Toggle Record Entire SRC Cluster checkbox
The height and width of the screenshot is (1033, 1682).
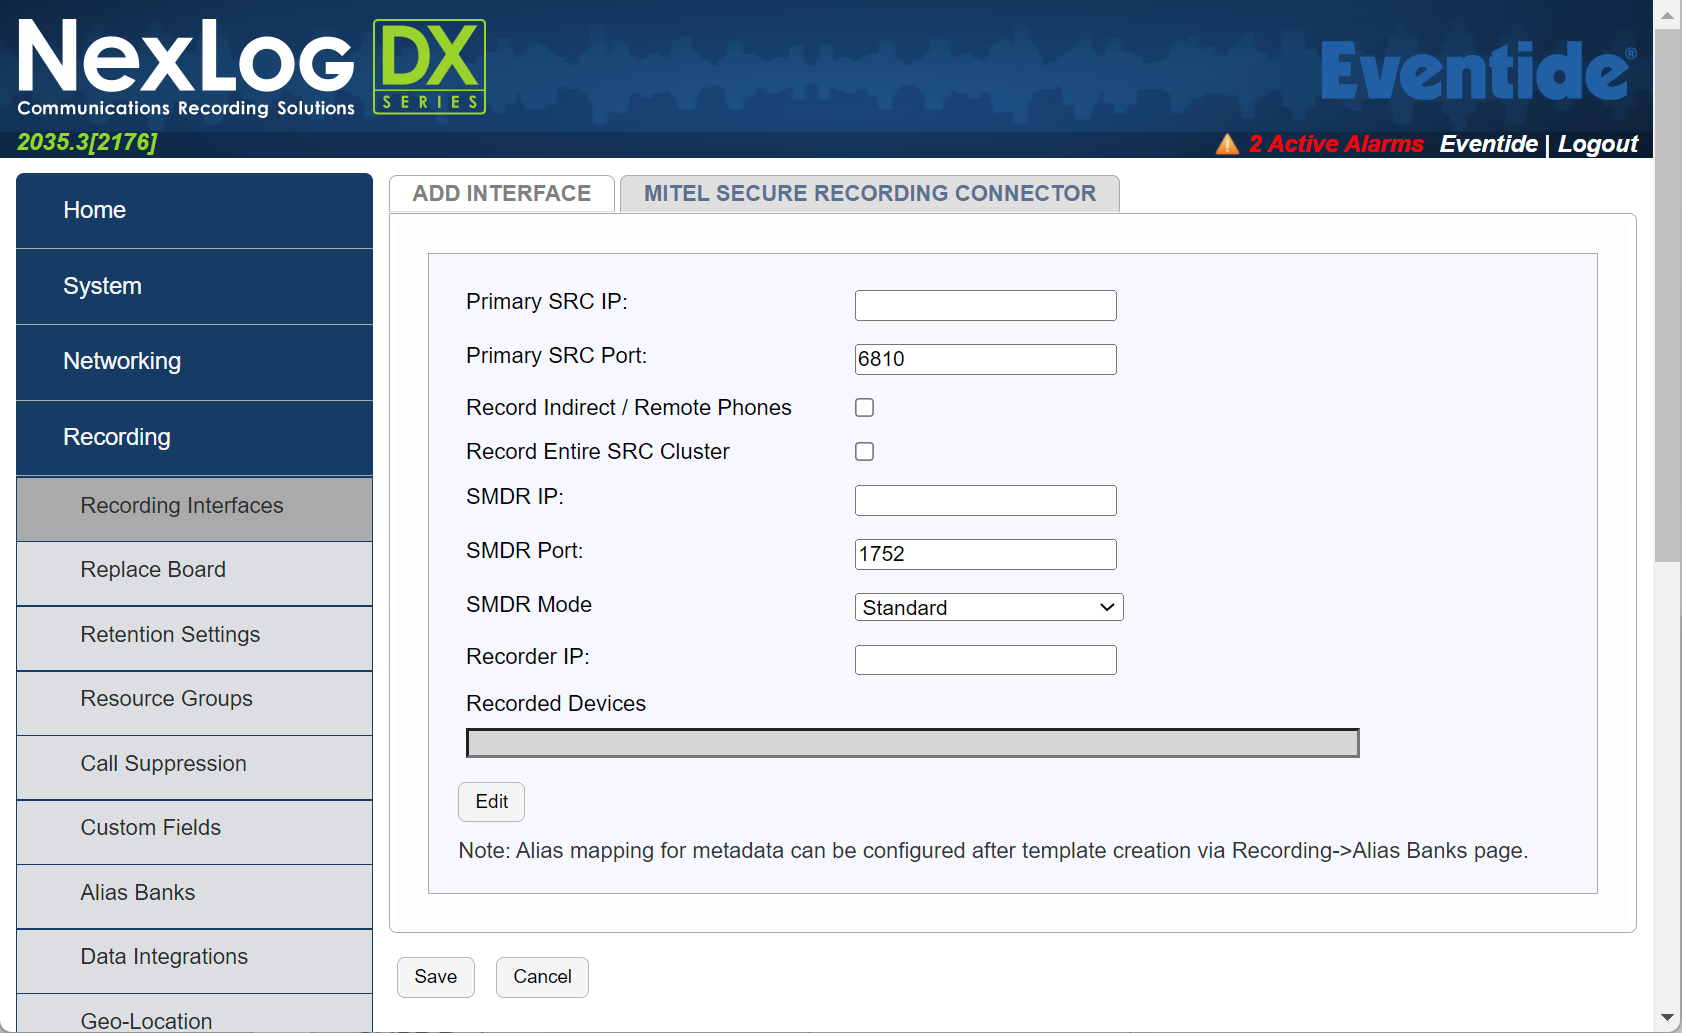[865, 452]
